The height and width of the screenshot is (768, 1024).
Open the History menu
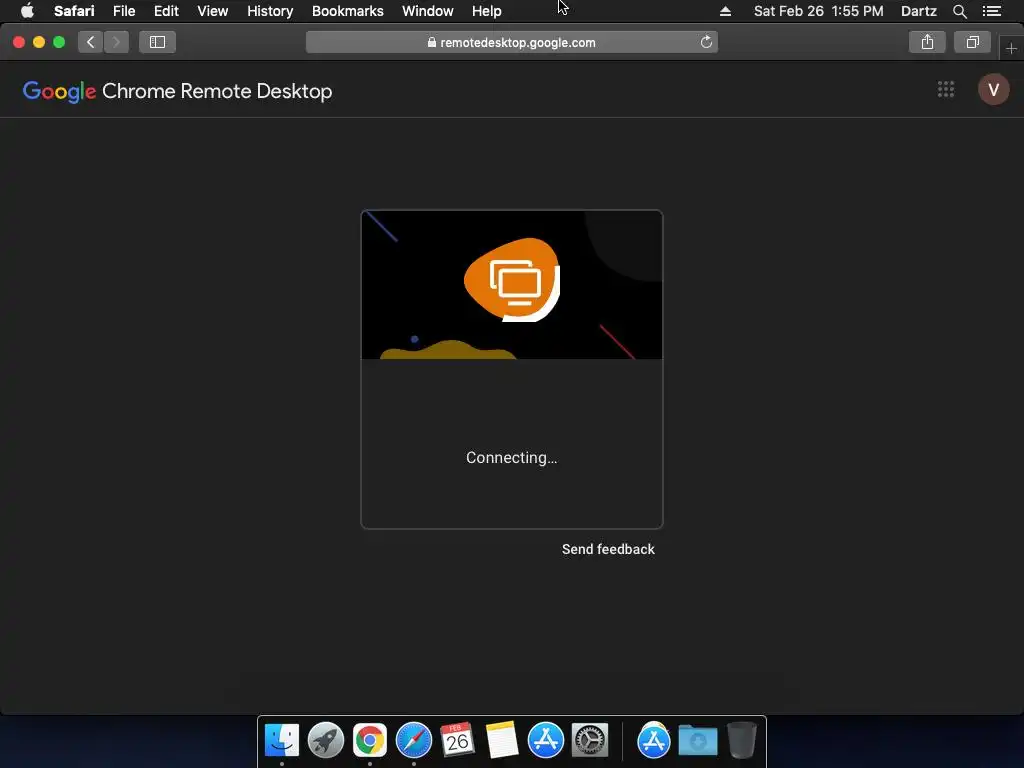[270, 11]
